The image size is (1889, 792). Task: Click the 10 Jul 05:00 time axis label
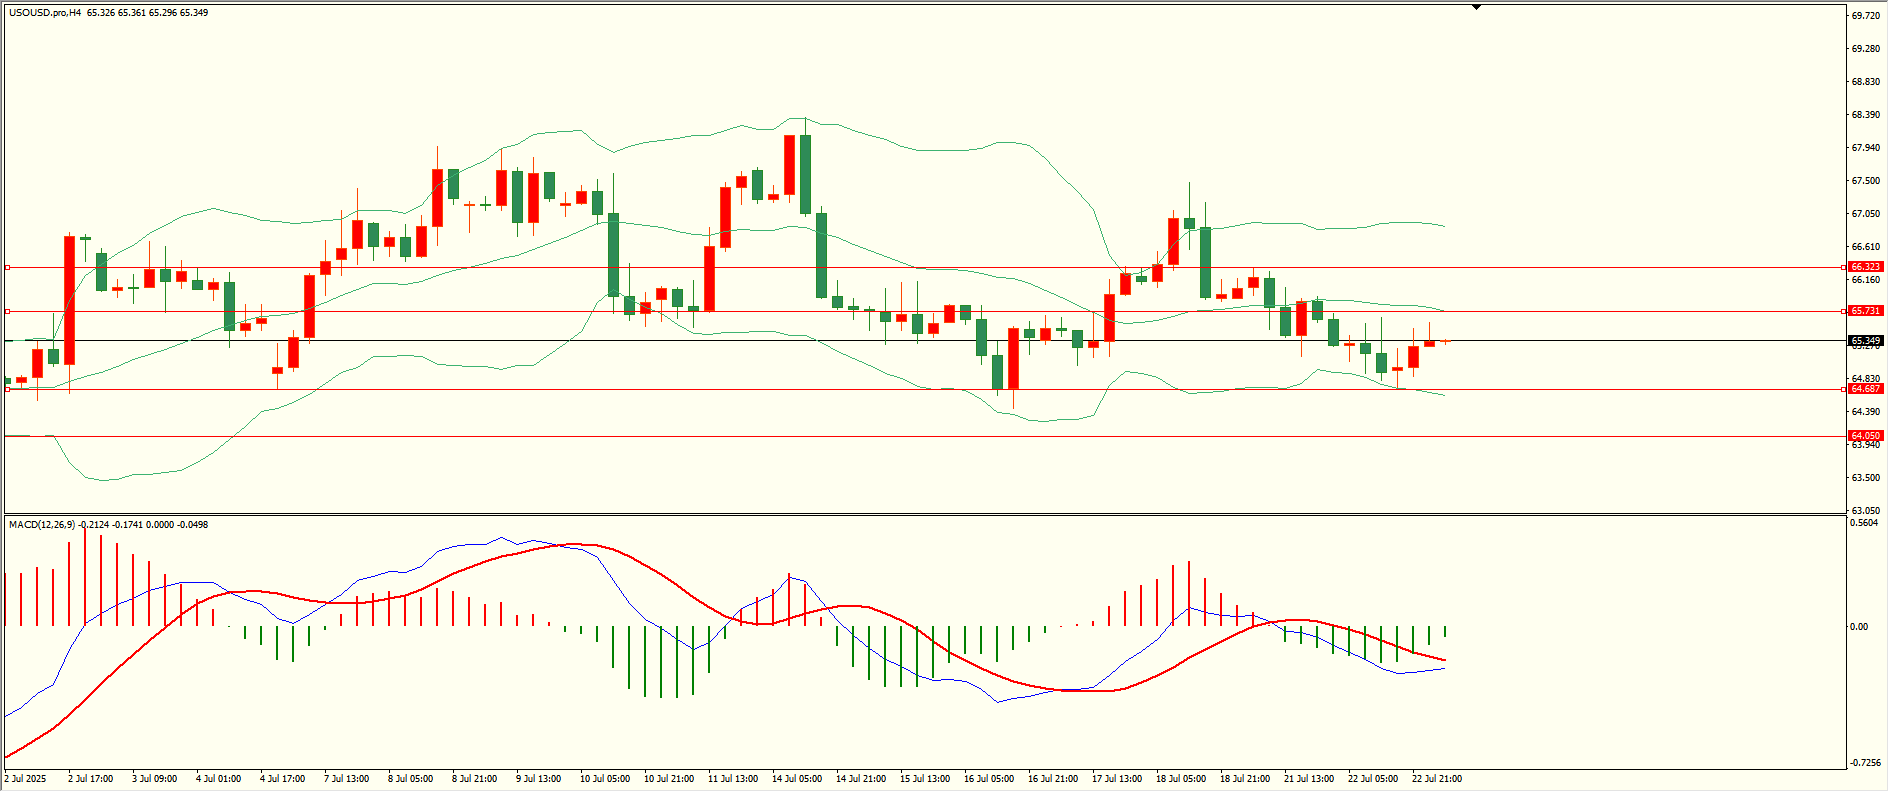coord(605,779)
